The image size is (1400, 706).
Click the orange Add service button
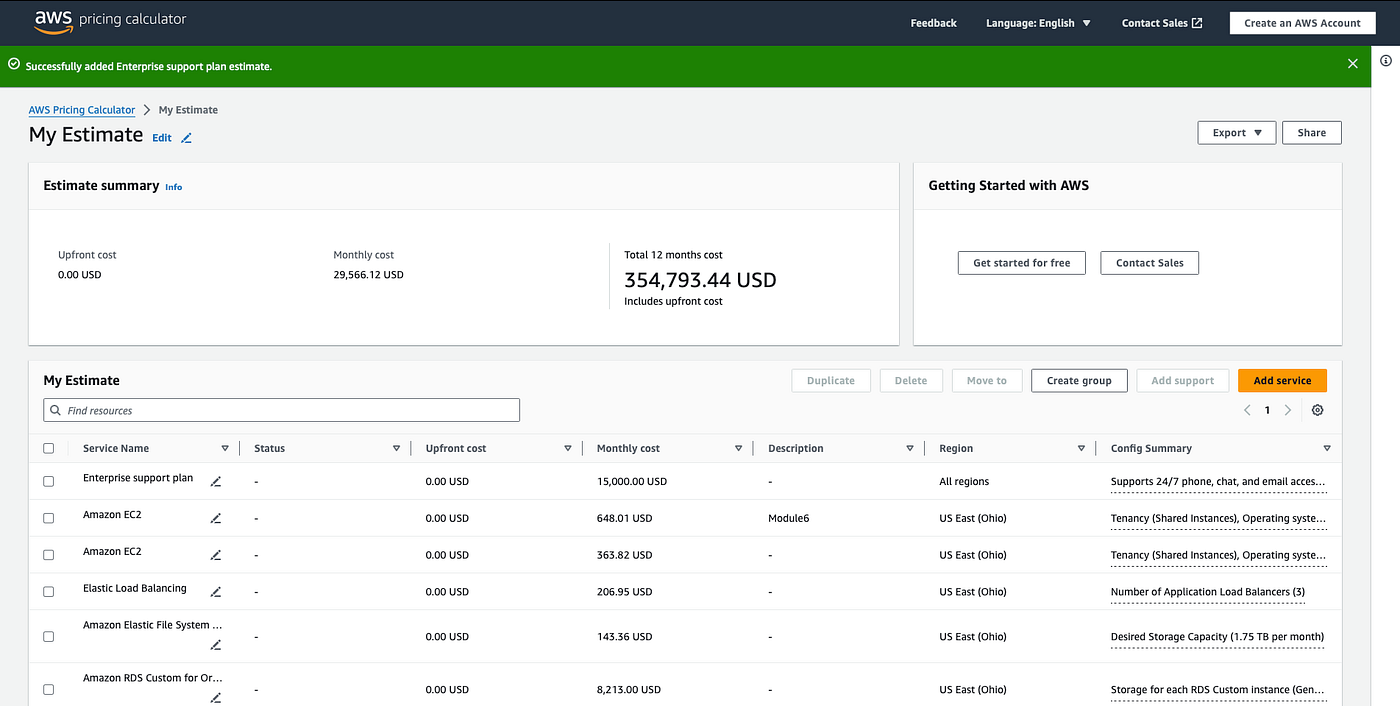(1282, 381)
